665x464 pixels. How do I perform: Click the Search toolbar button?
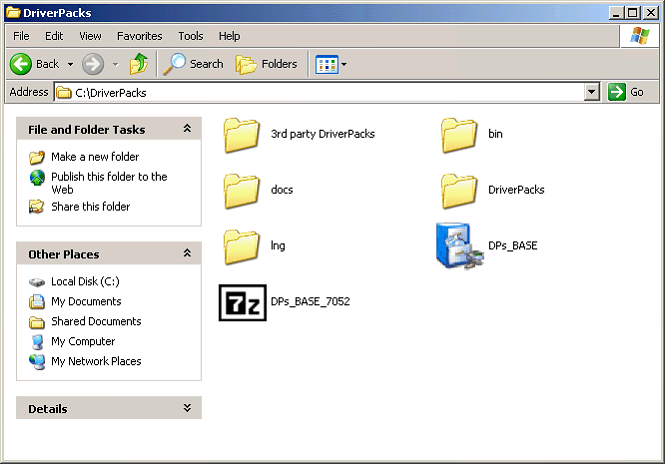(194, 64)
